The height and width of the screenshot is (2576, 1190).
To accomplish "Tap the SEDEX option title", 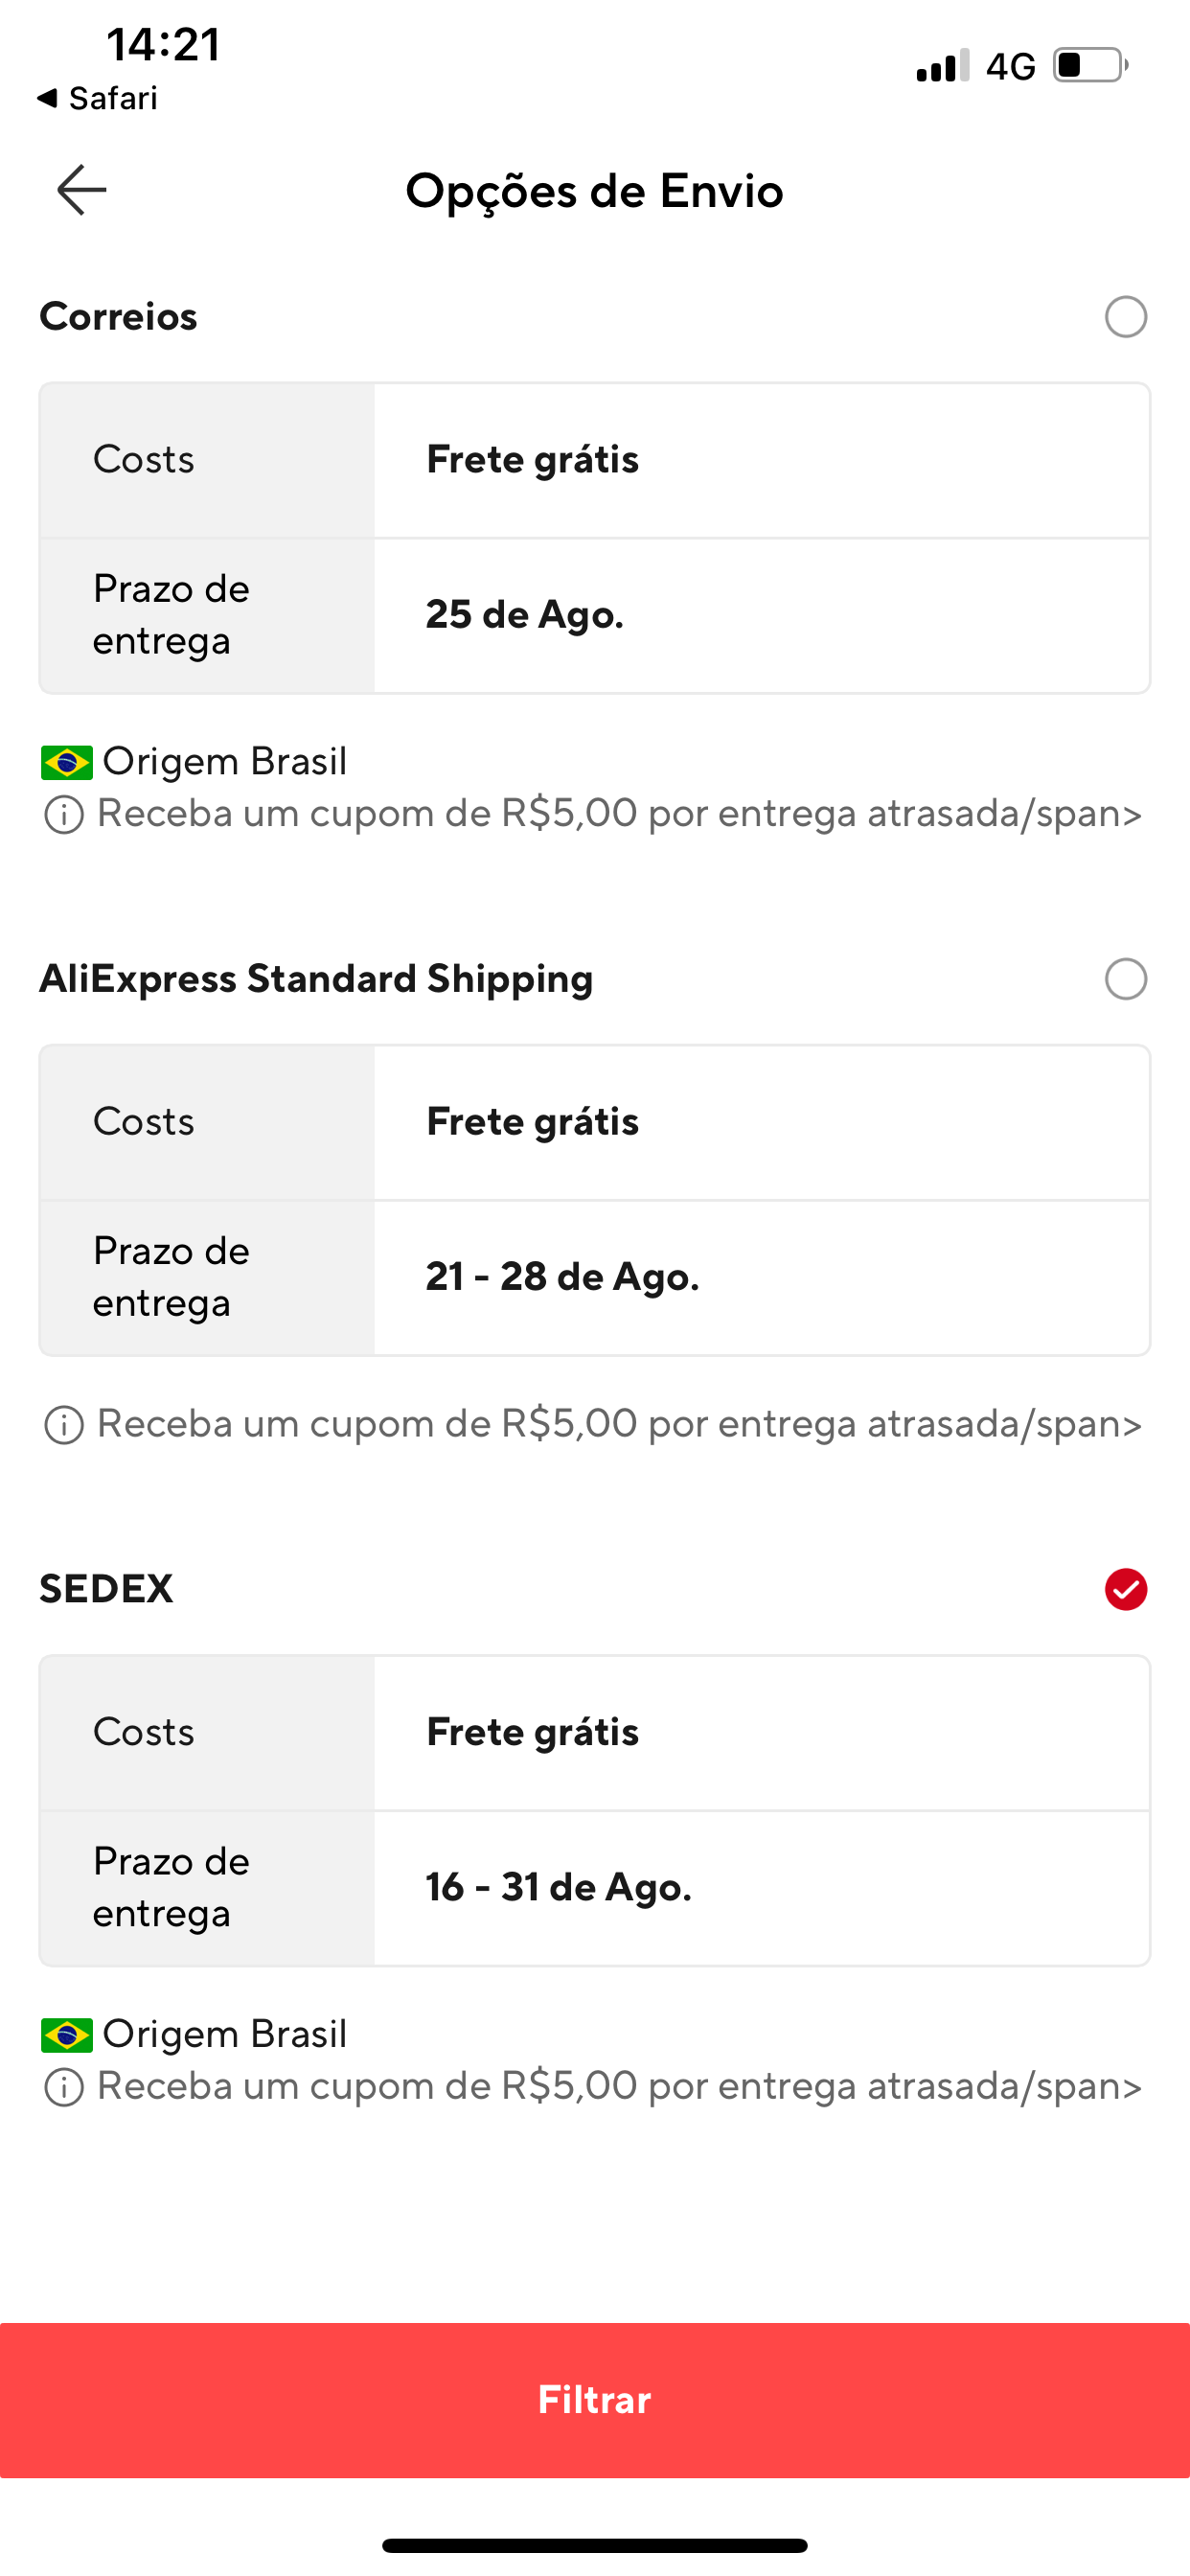I will (x=106, y=1589).
